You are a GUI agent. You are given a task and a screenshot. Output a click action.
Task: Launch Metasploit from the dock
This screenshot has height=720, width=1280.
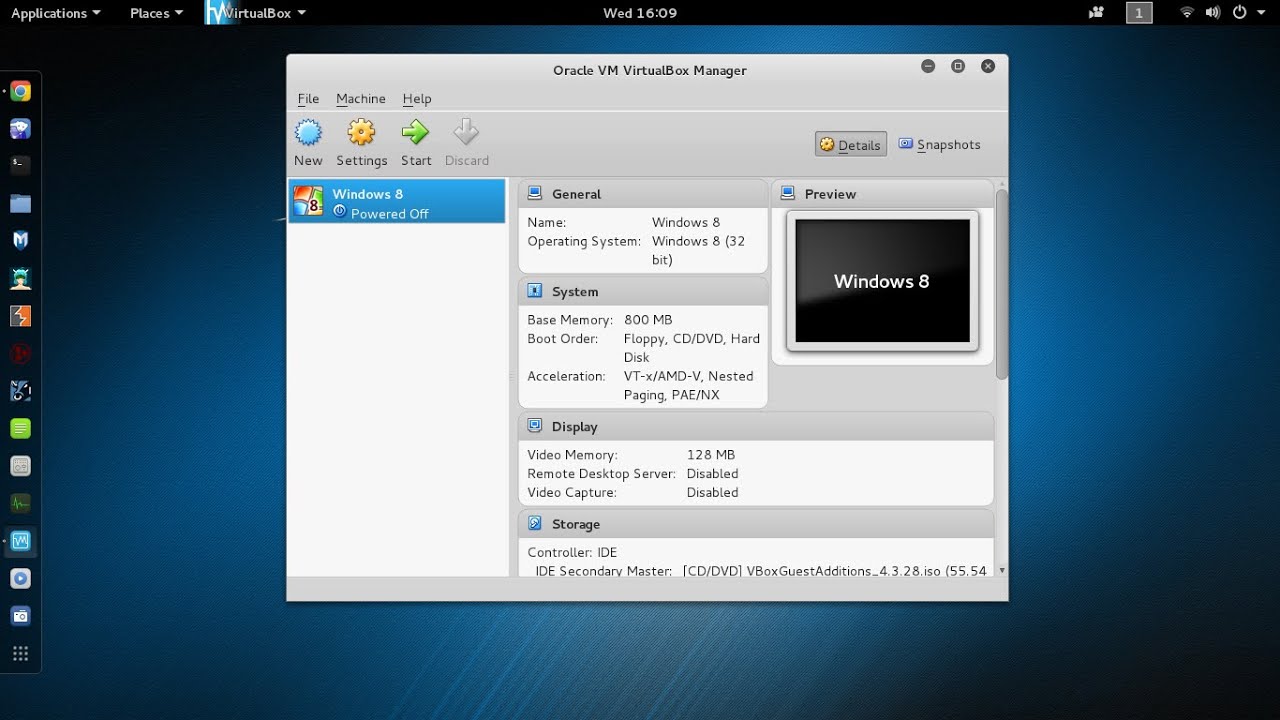click(20, 240)
